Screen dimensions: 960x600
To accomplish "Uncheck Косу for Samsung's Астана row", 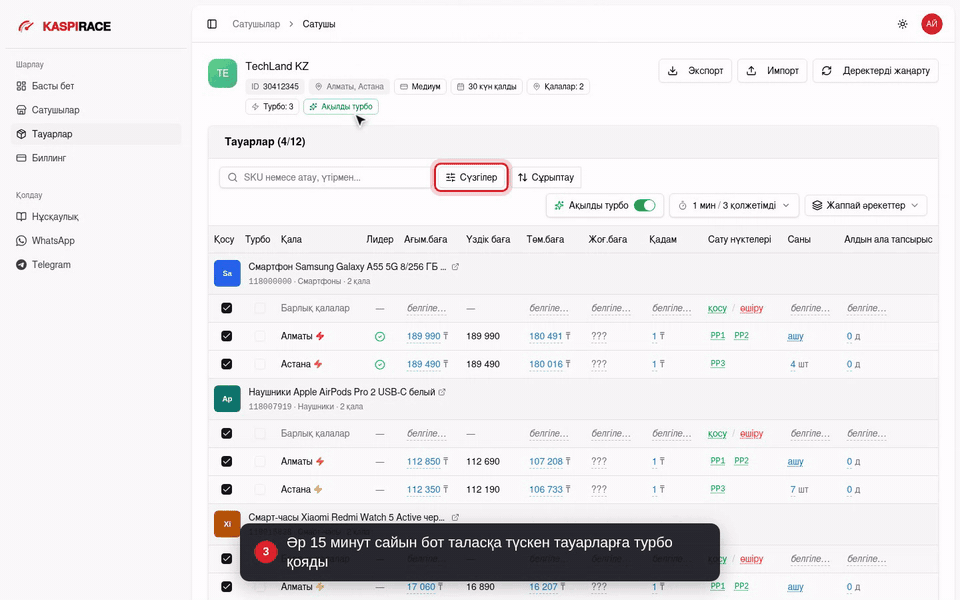I will tap(227, 364).
